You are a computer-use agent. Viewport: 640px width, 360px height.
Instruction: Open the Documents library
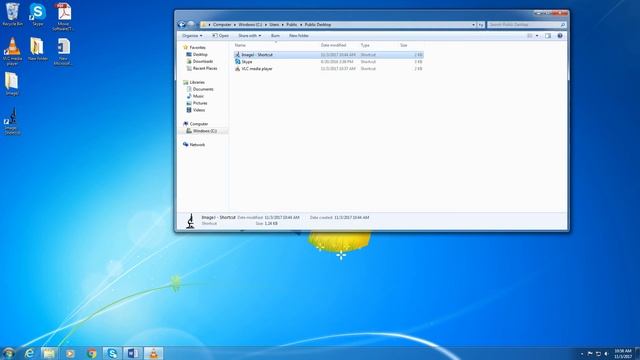click(202, 89)
